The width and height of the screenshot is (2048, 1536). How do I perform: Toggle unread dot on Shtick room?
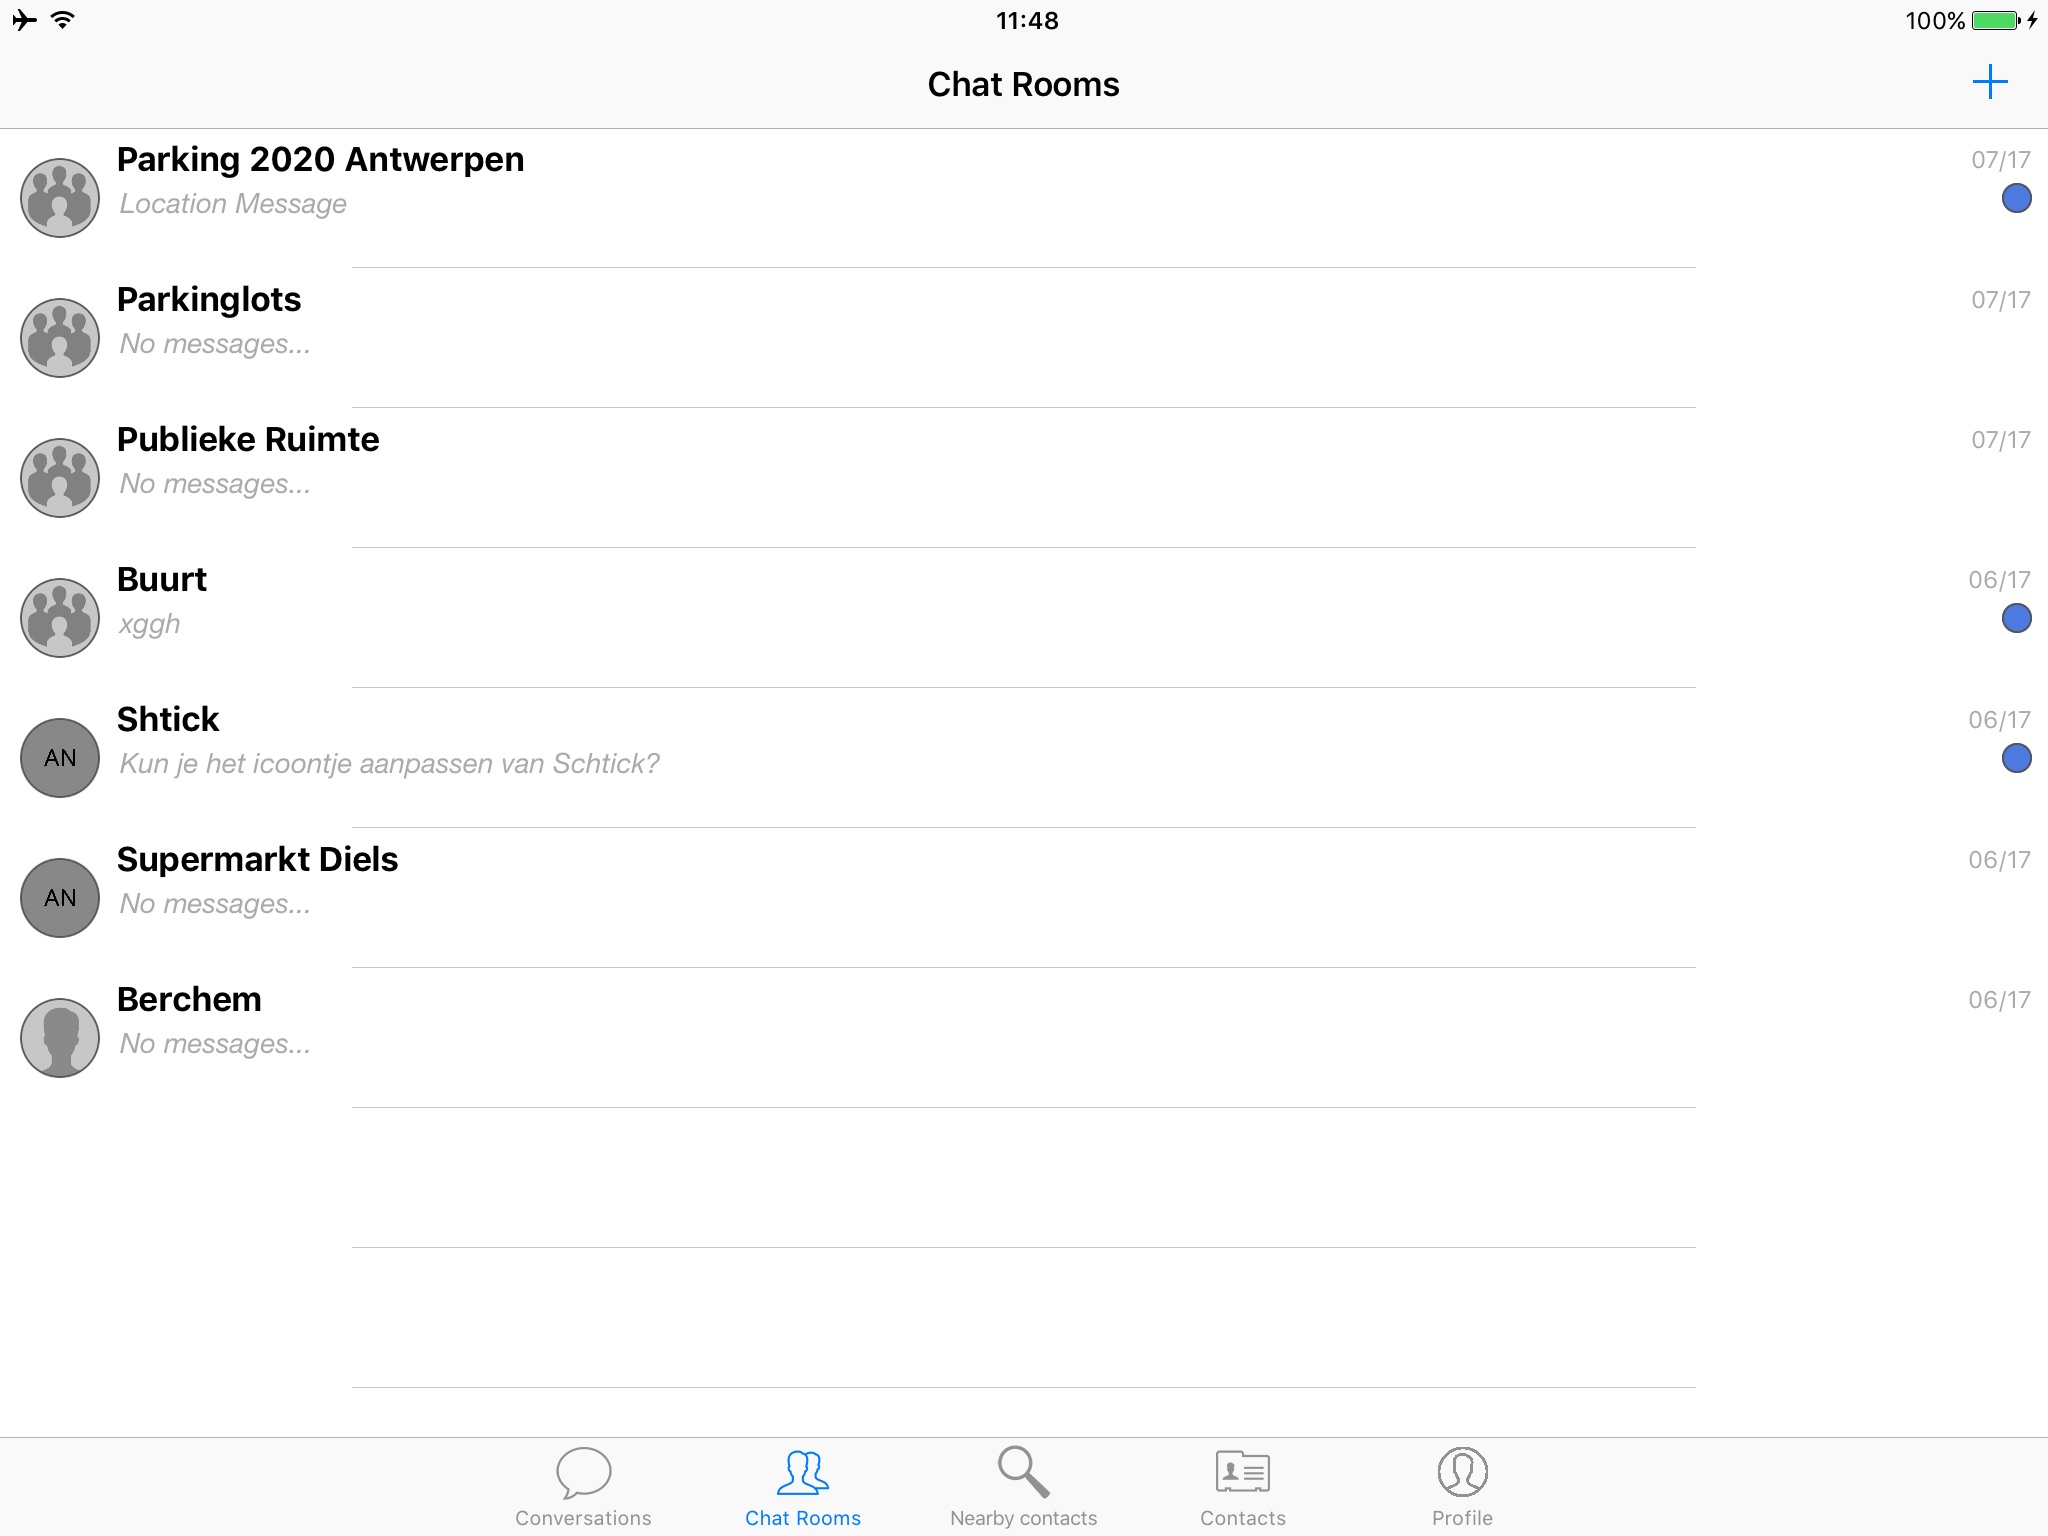point(2014,758)
